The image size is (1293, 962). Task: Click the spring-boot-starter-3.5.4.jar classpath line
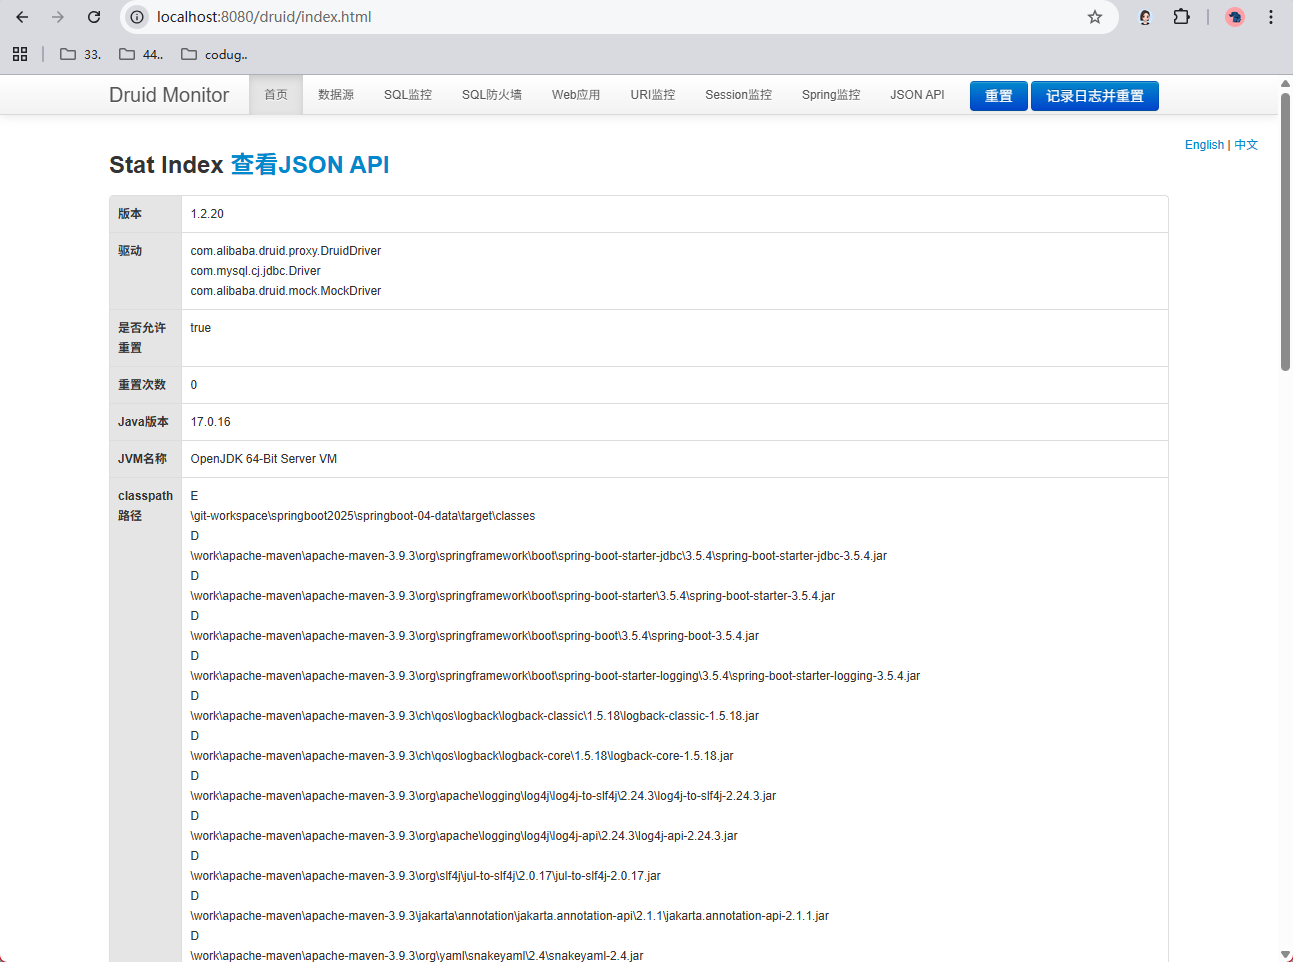tap(513, 596)
